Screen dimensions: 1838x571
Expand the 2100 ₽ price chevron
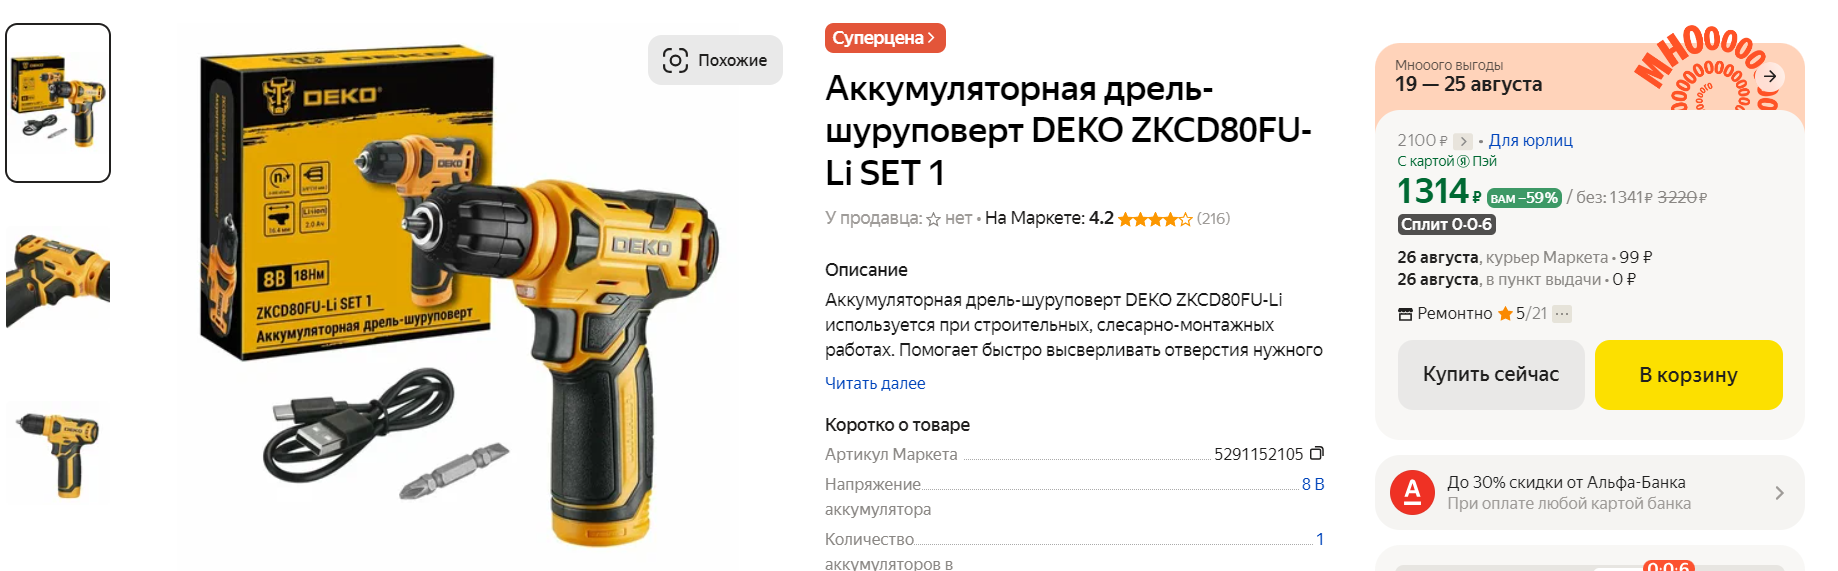point(1463,141)
